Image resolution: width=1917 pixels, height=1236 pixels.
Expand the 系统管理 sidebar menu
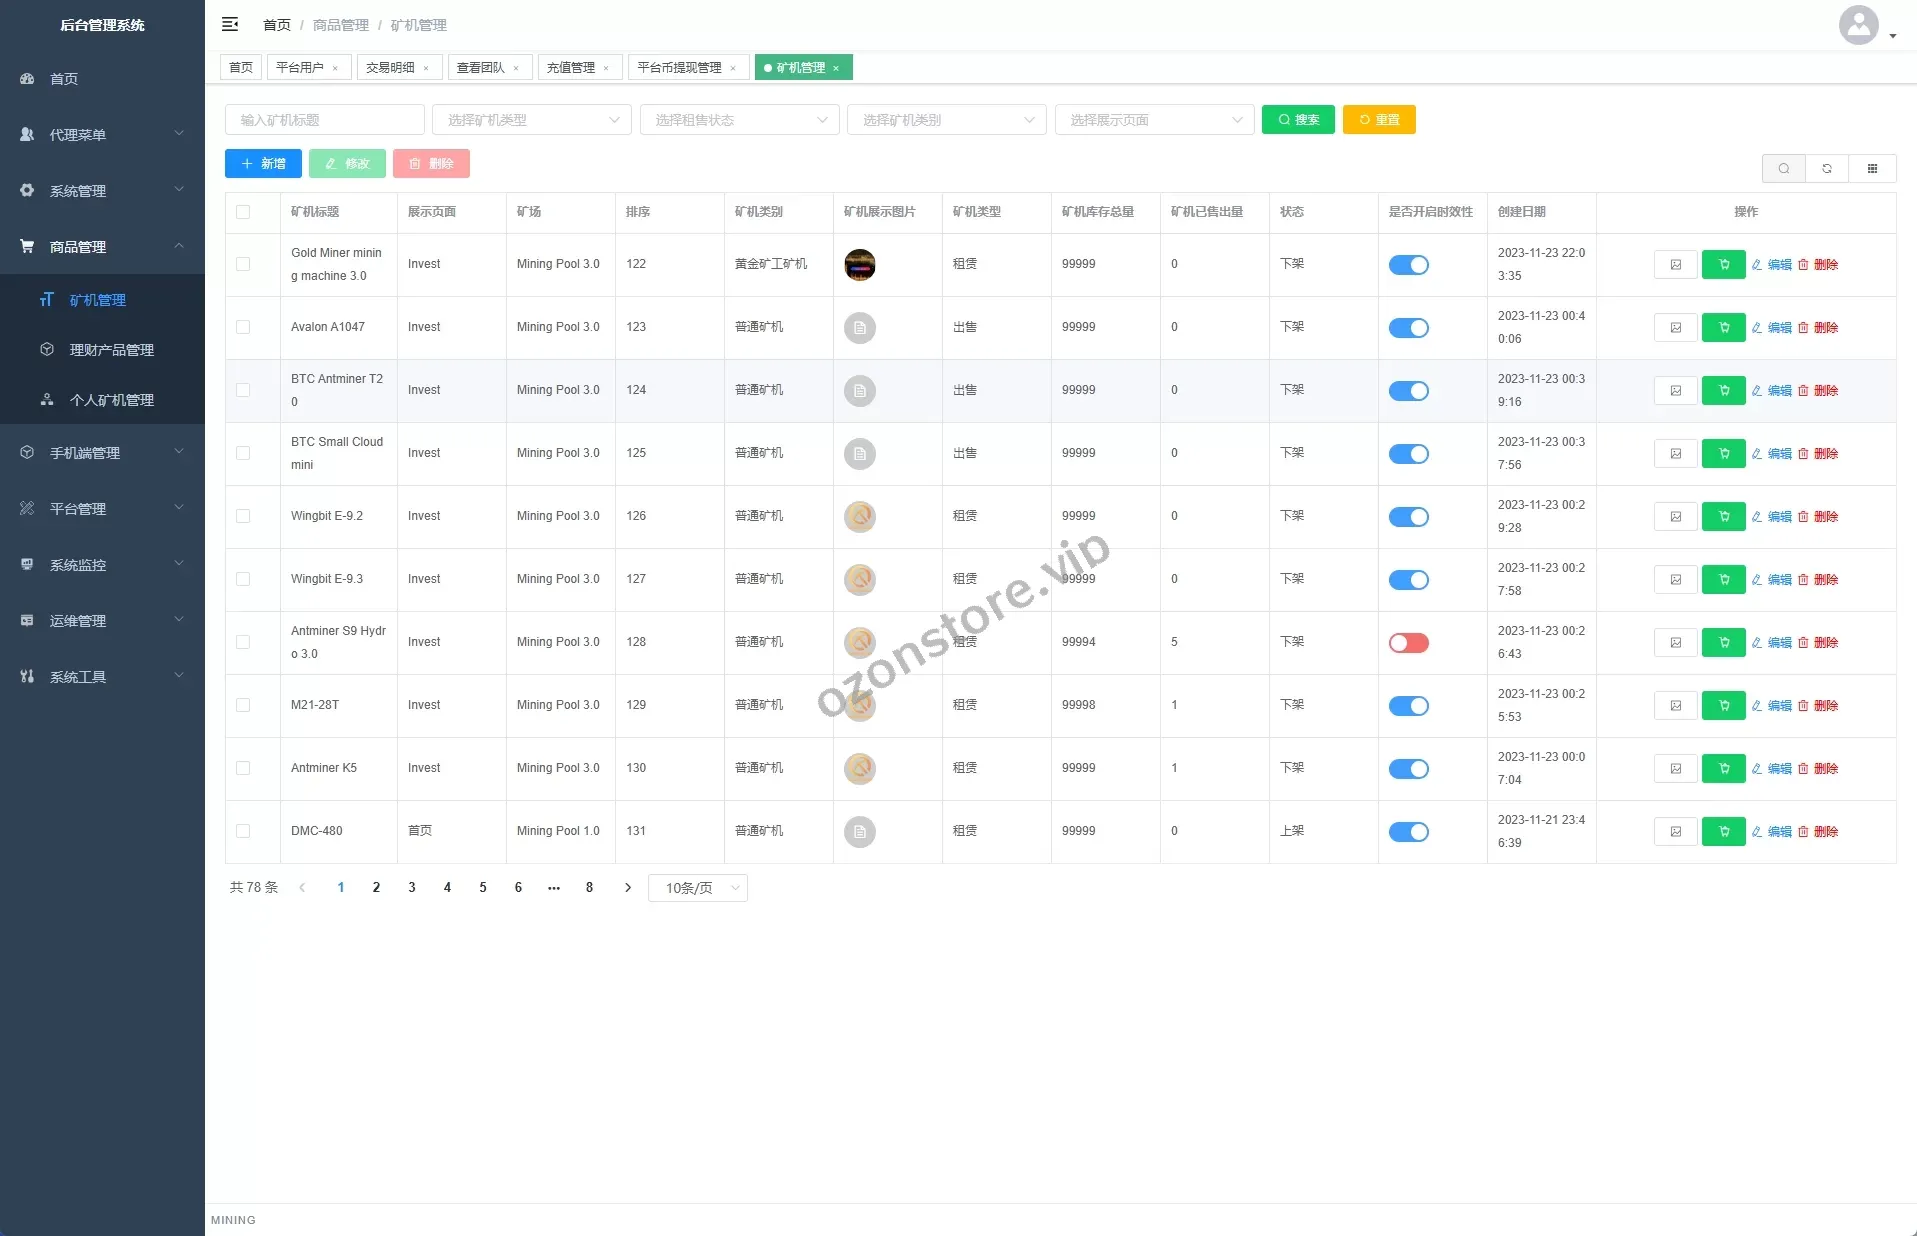pyautogui.click(x=102, y=191)
